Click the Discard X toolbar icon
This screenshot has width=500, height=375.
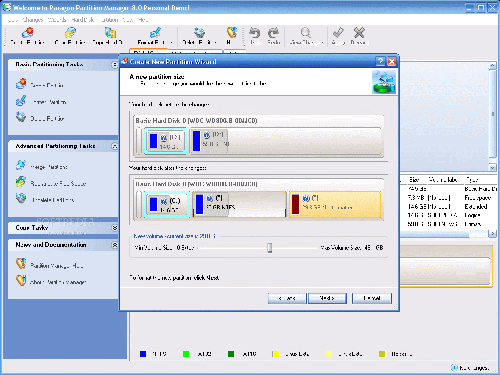pos(359,33)
